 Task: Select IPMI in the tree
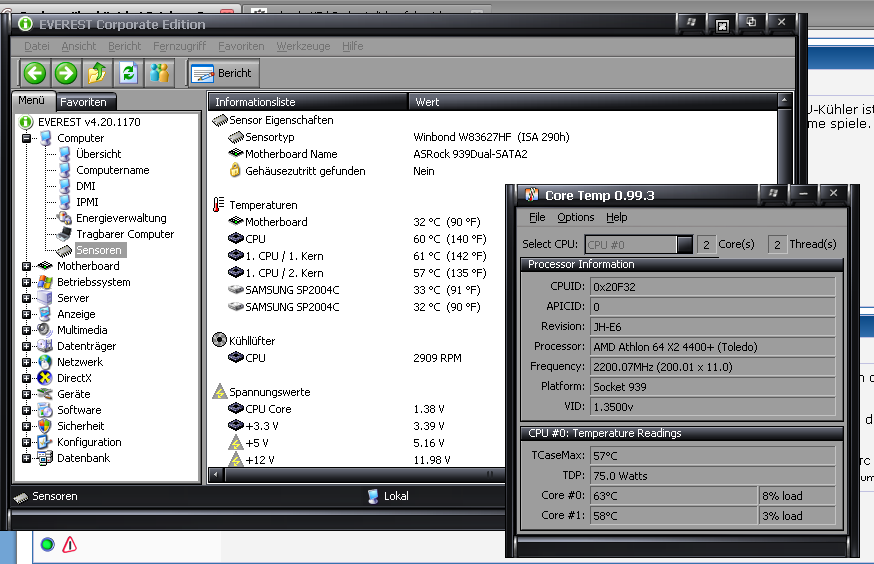tap(87, 202)
